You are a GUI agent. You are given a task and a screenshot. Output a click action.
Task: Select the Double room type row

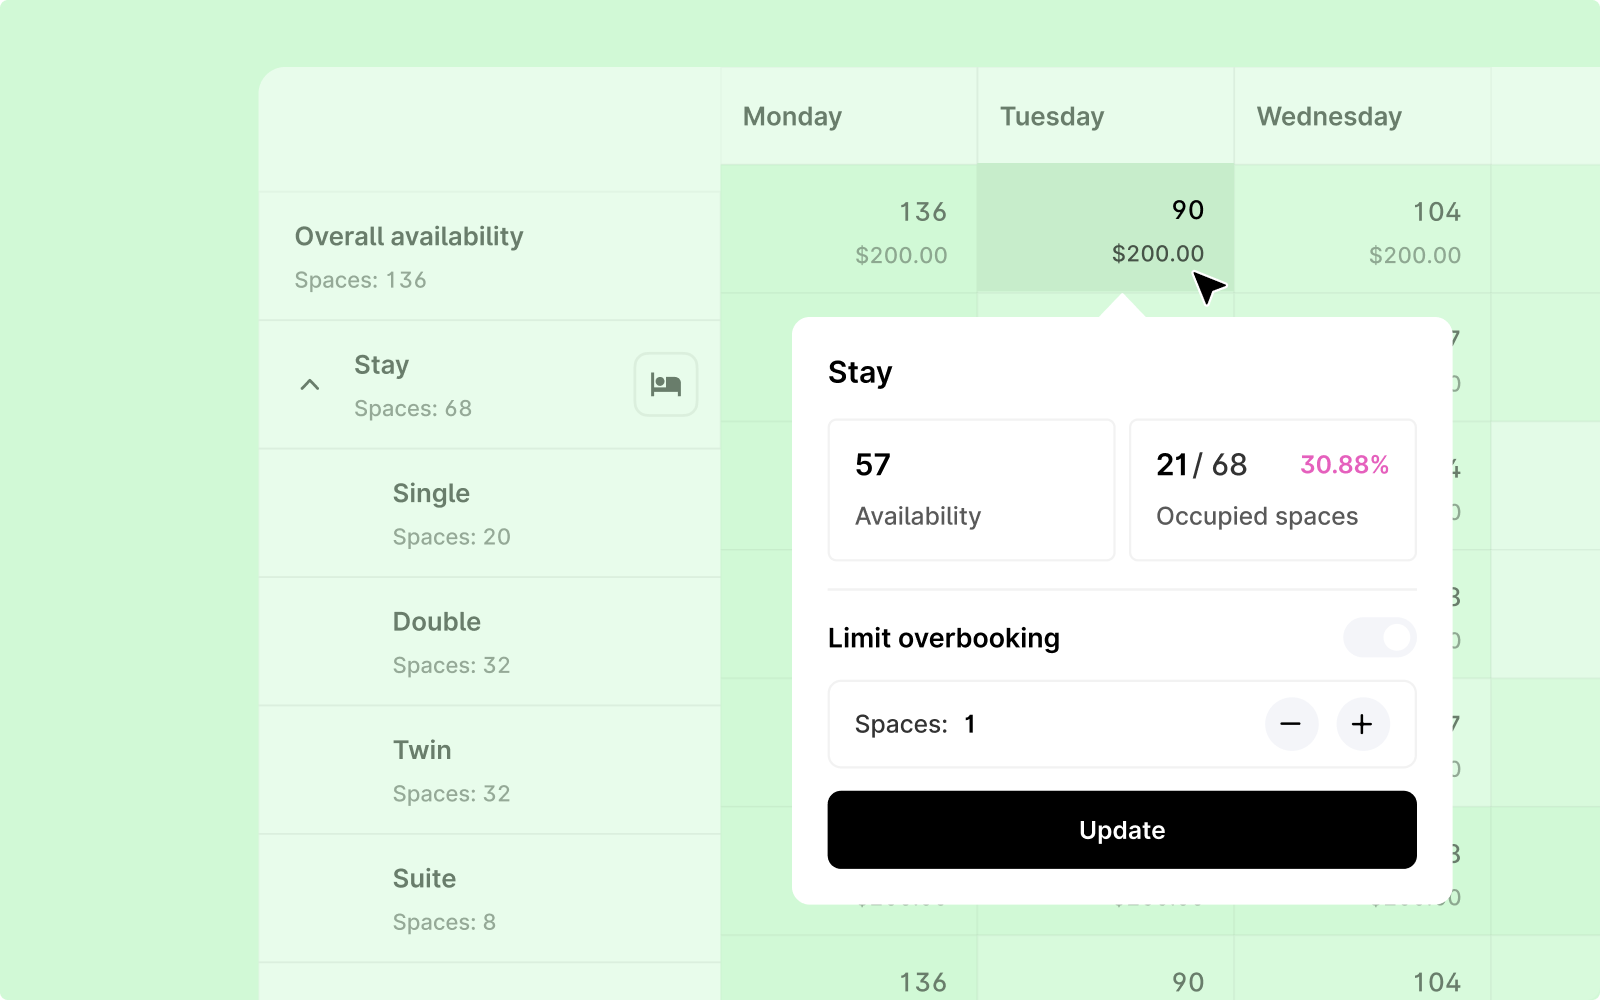click(x=489, y=642)
